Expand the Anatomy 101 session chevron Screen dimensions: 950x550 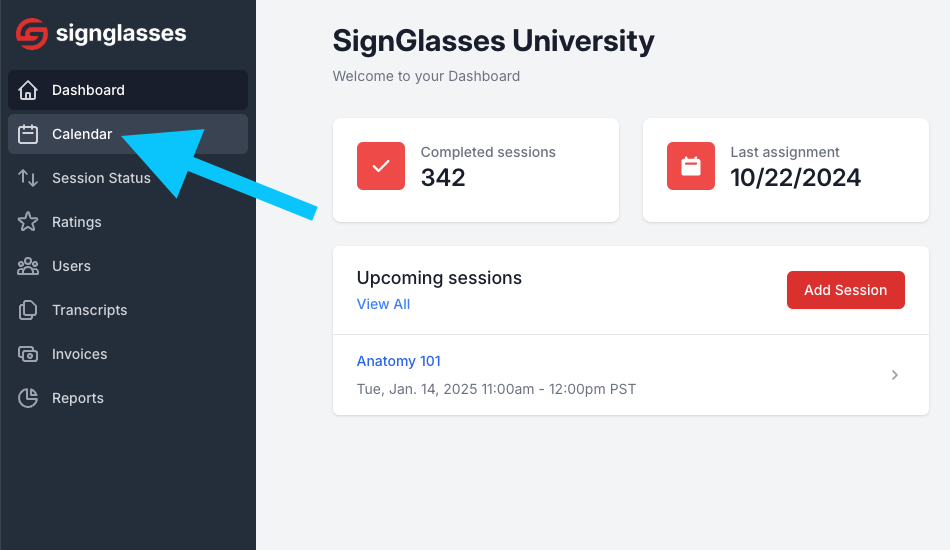point(894,375)
